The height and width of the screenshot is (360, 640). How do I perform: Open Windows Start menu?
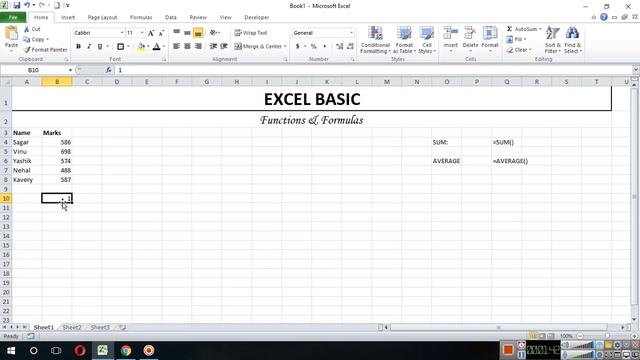point(11,351)
